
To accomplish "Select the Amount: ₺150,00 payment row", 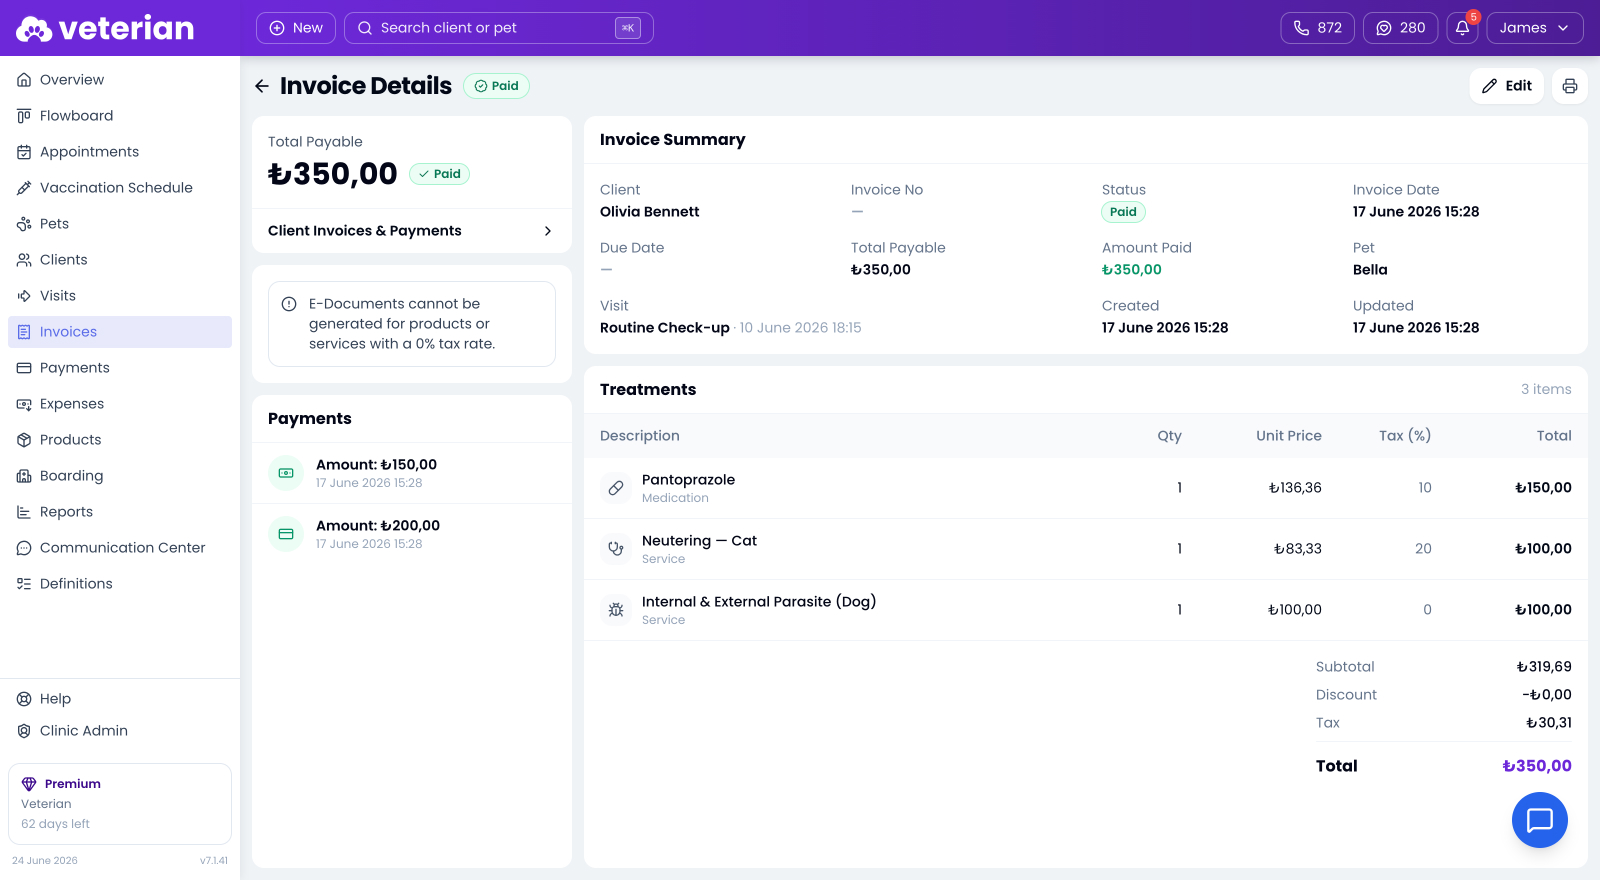I will (412, 473).
